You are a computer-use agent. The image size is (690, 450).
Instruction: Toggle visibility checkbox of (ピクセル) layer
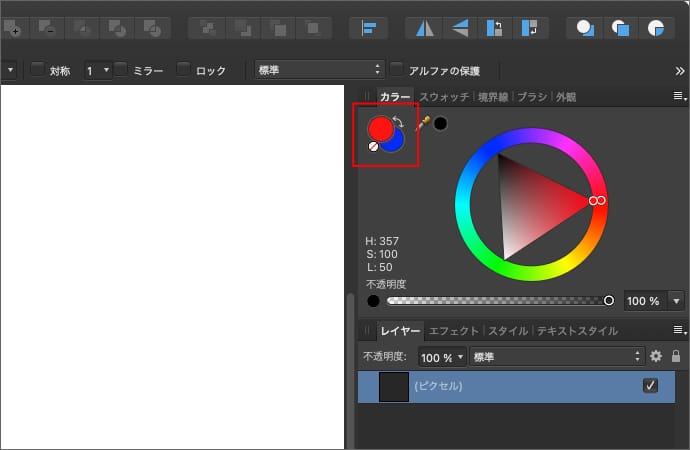pos(650,386)
